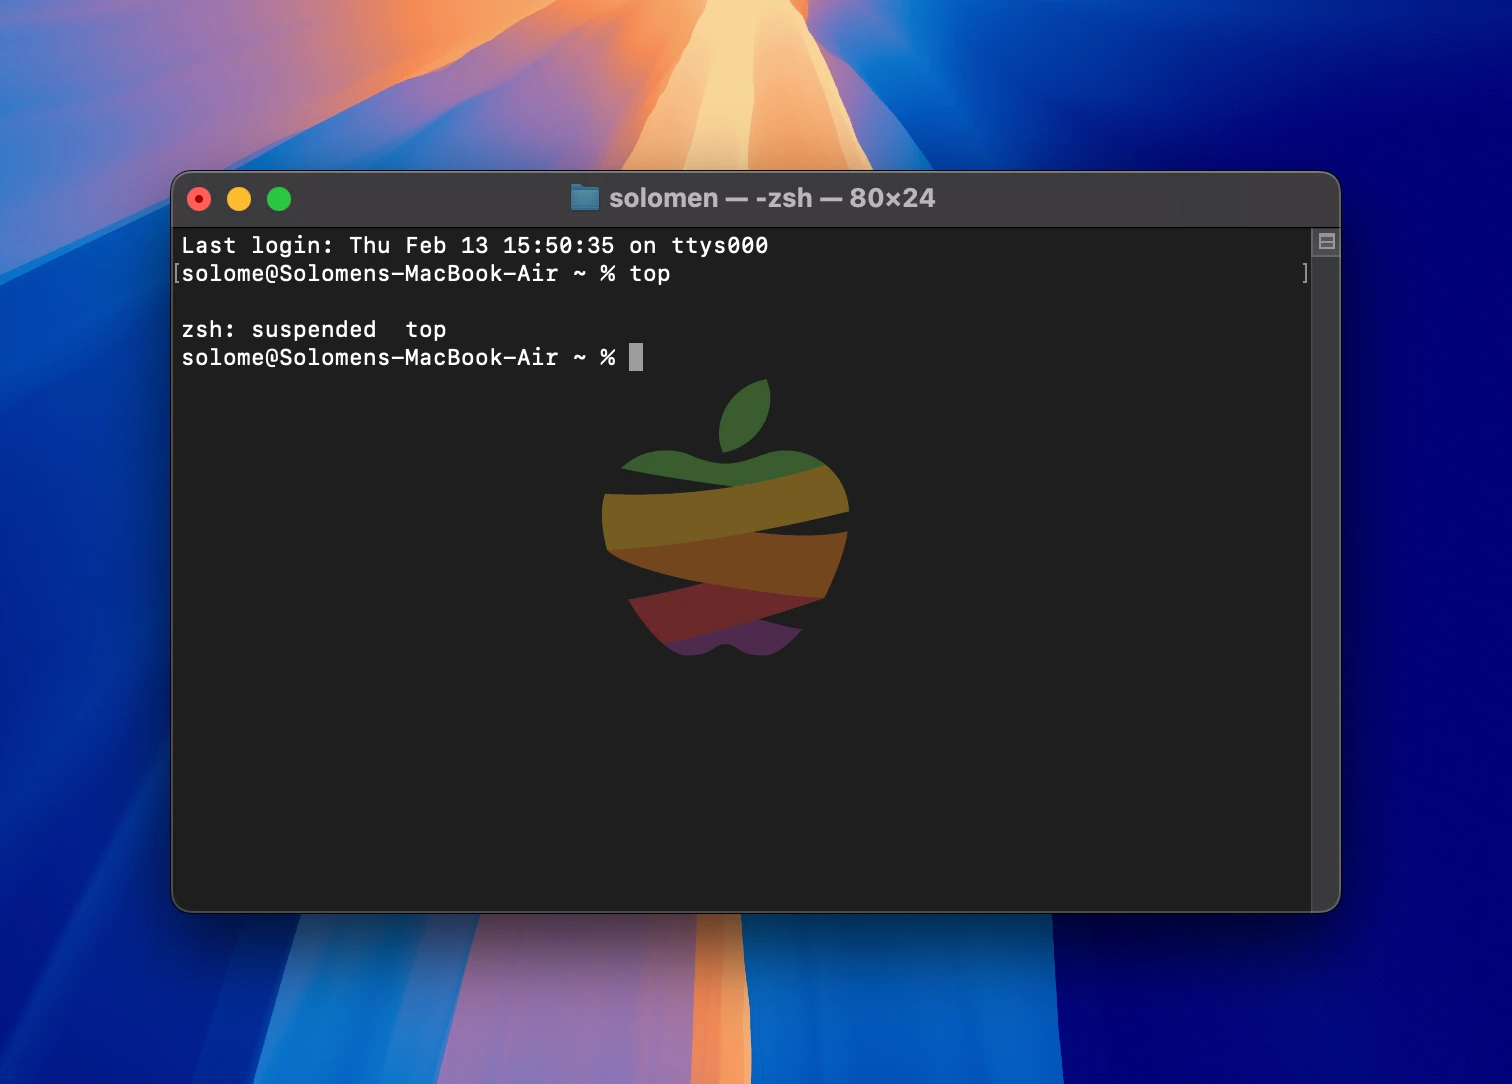Click the folder proxy icon in title bar

584,198
